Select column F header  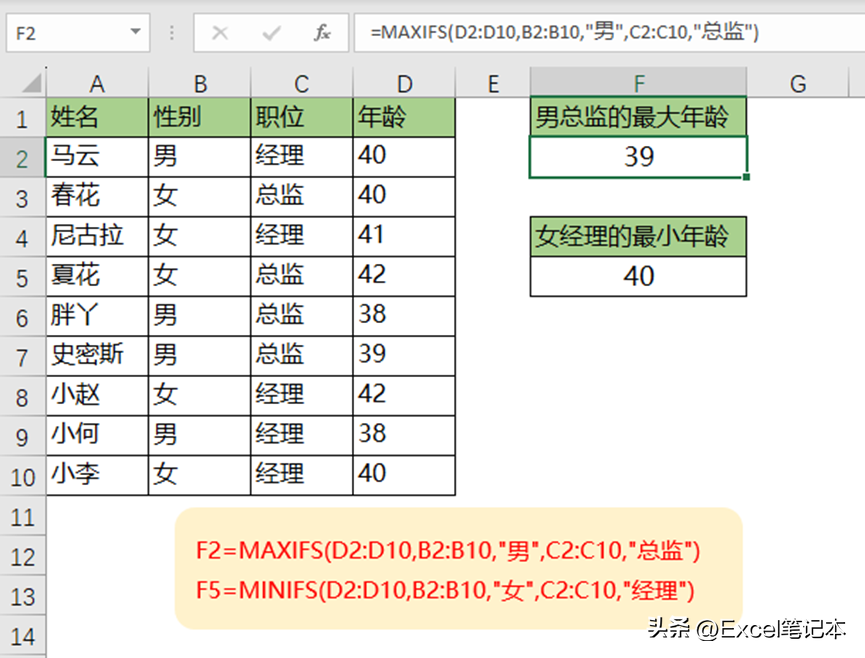tap(638, 83)
